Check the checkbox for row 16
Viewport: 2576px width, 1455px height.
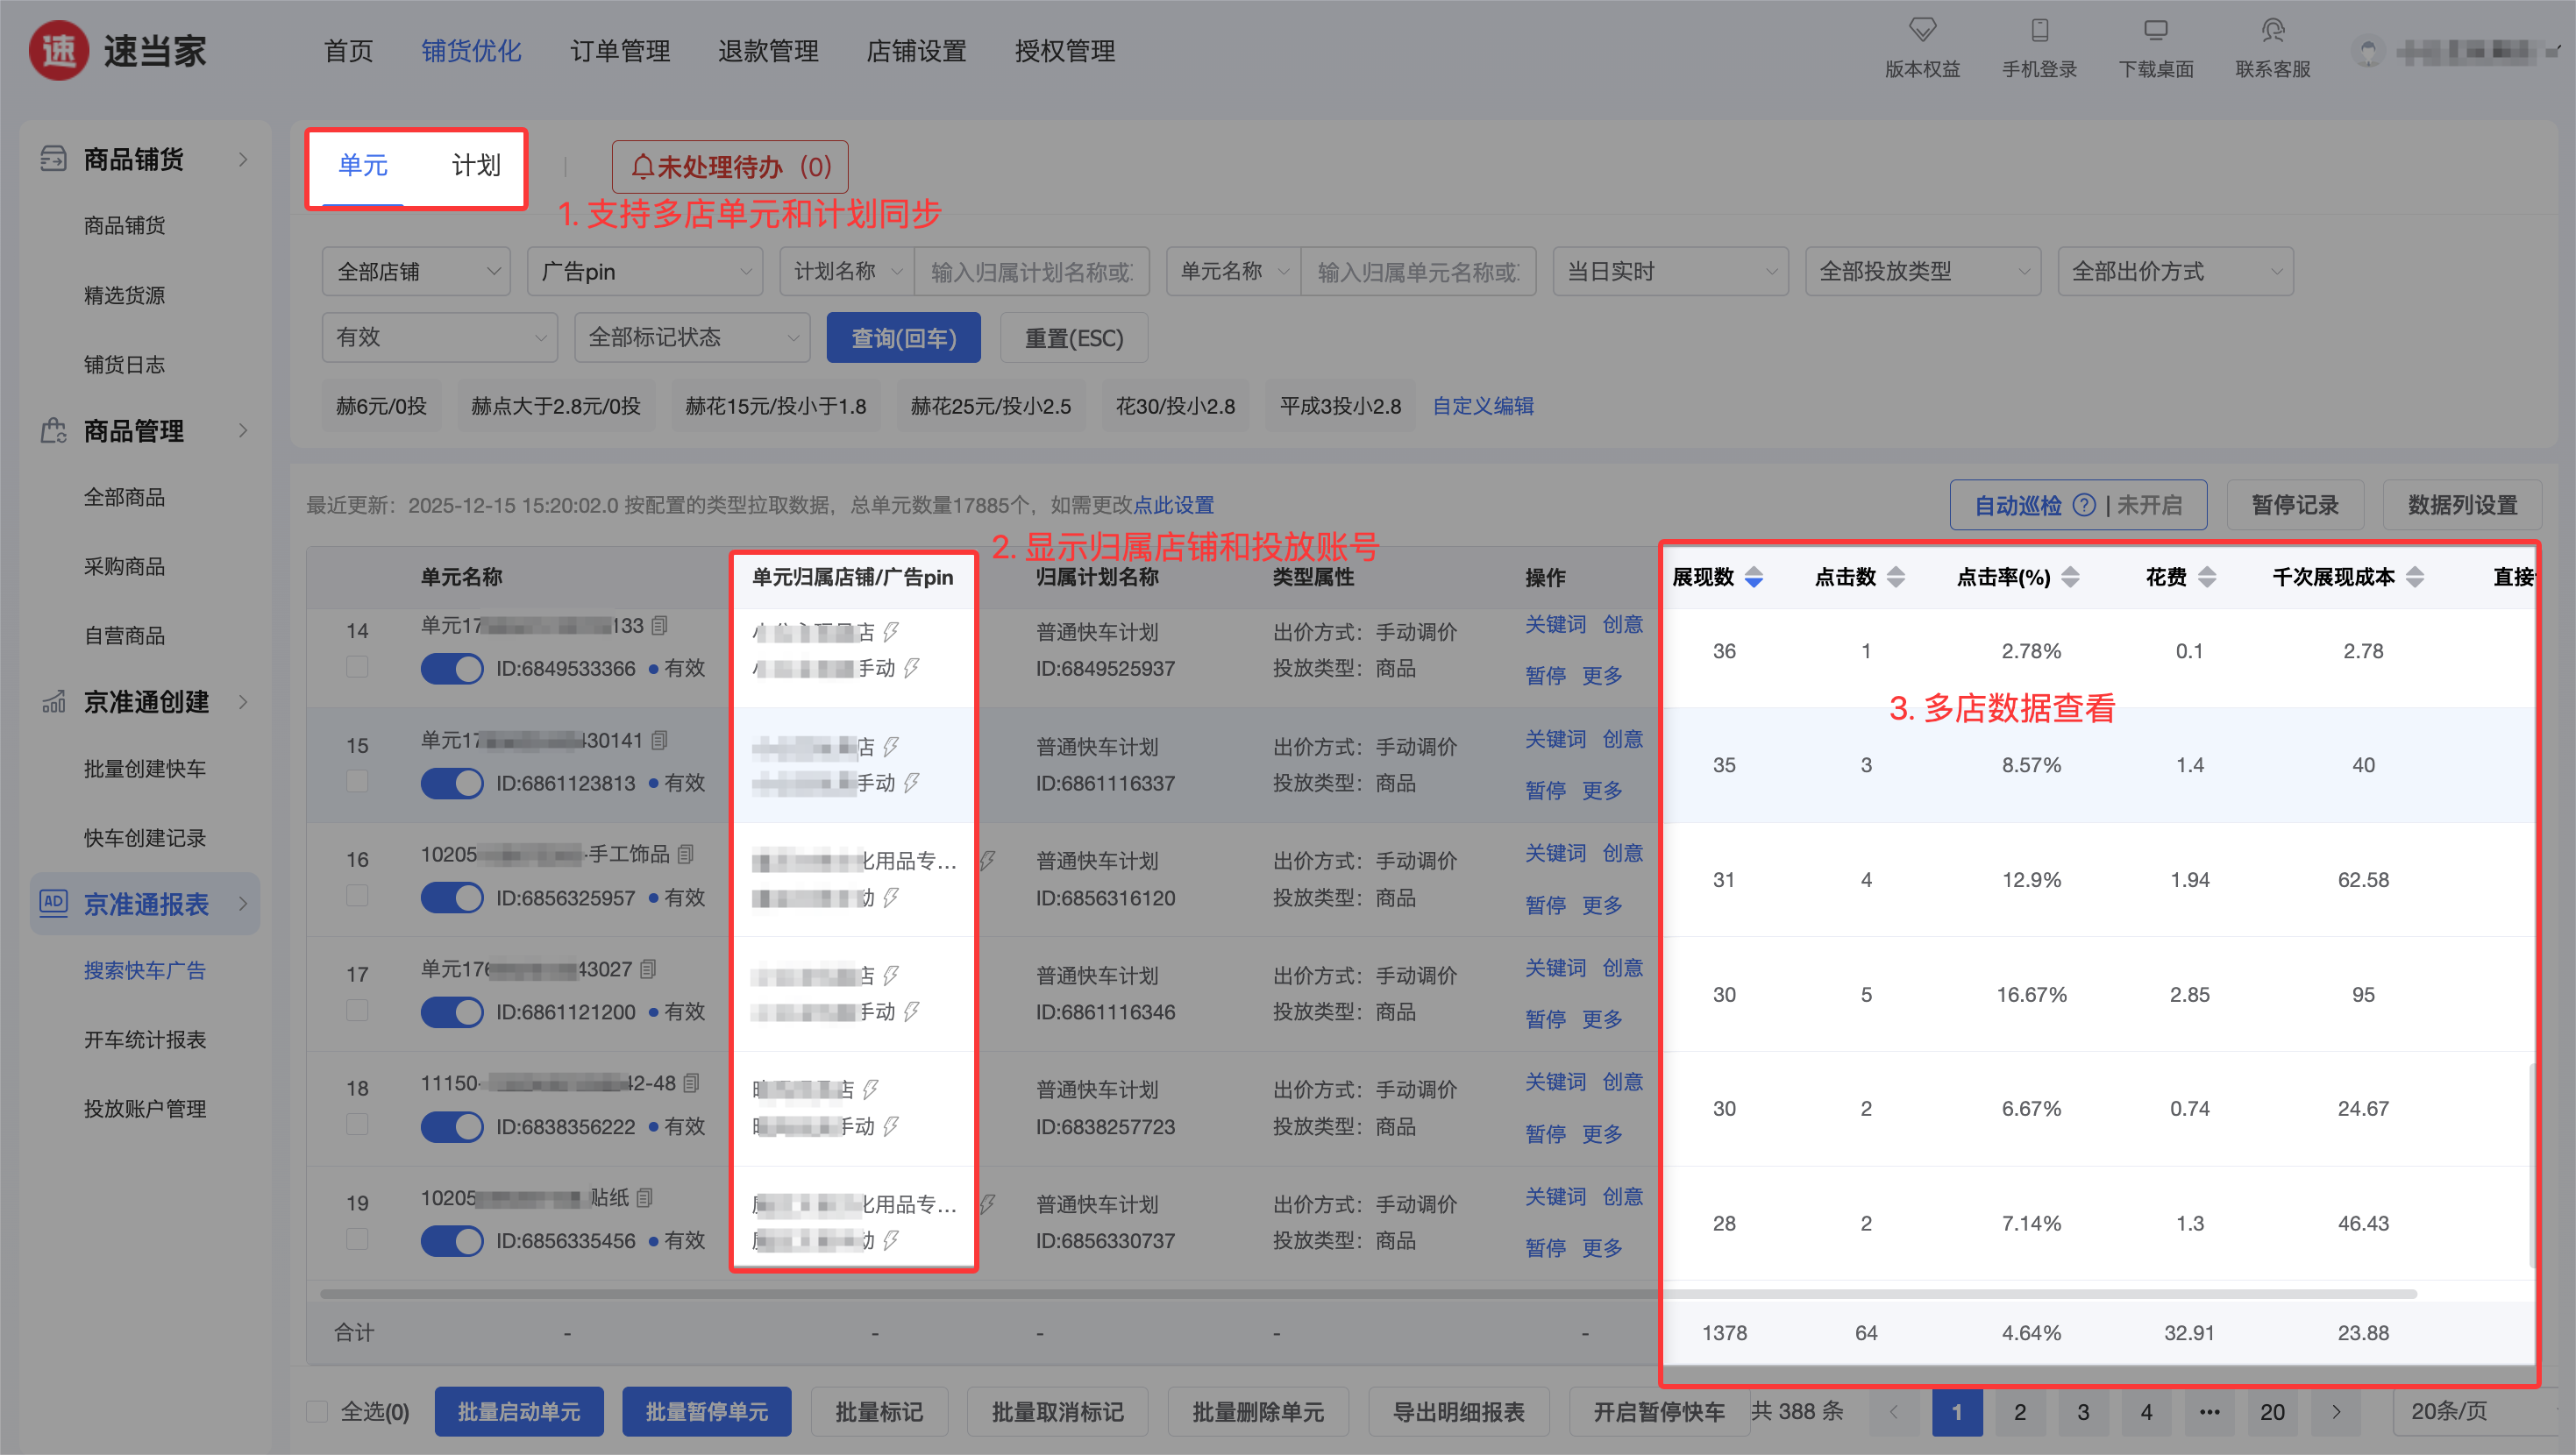pyautogui.click(x=357, y=896)
